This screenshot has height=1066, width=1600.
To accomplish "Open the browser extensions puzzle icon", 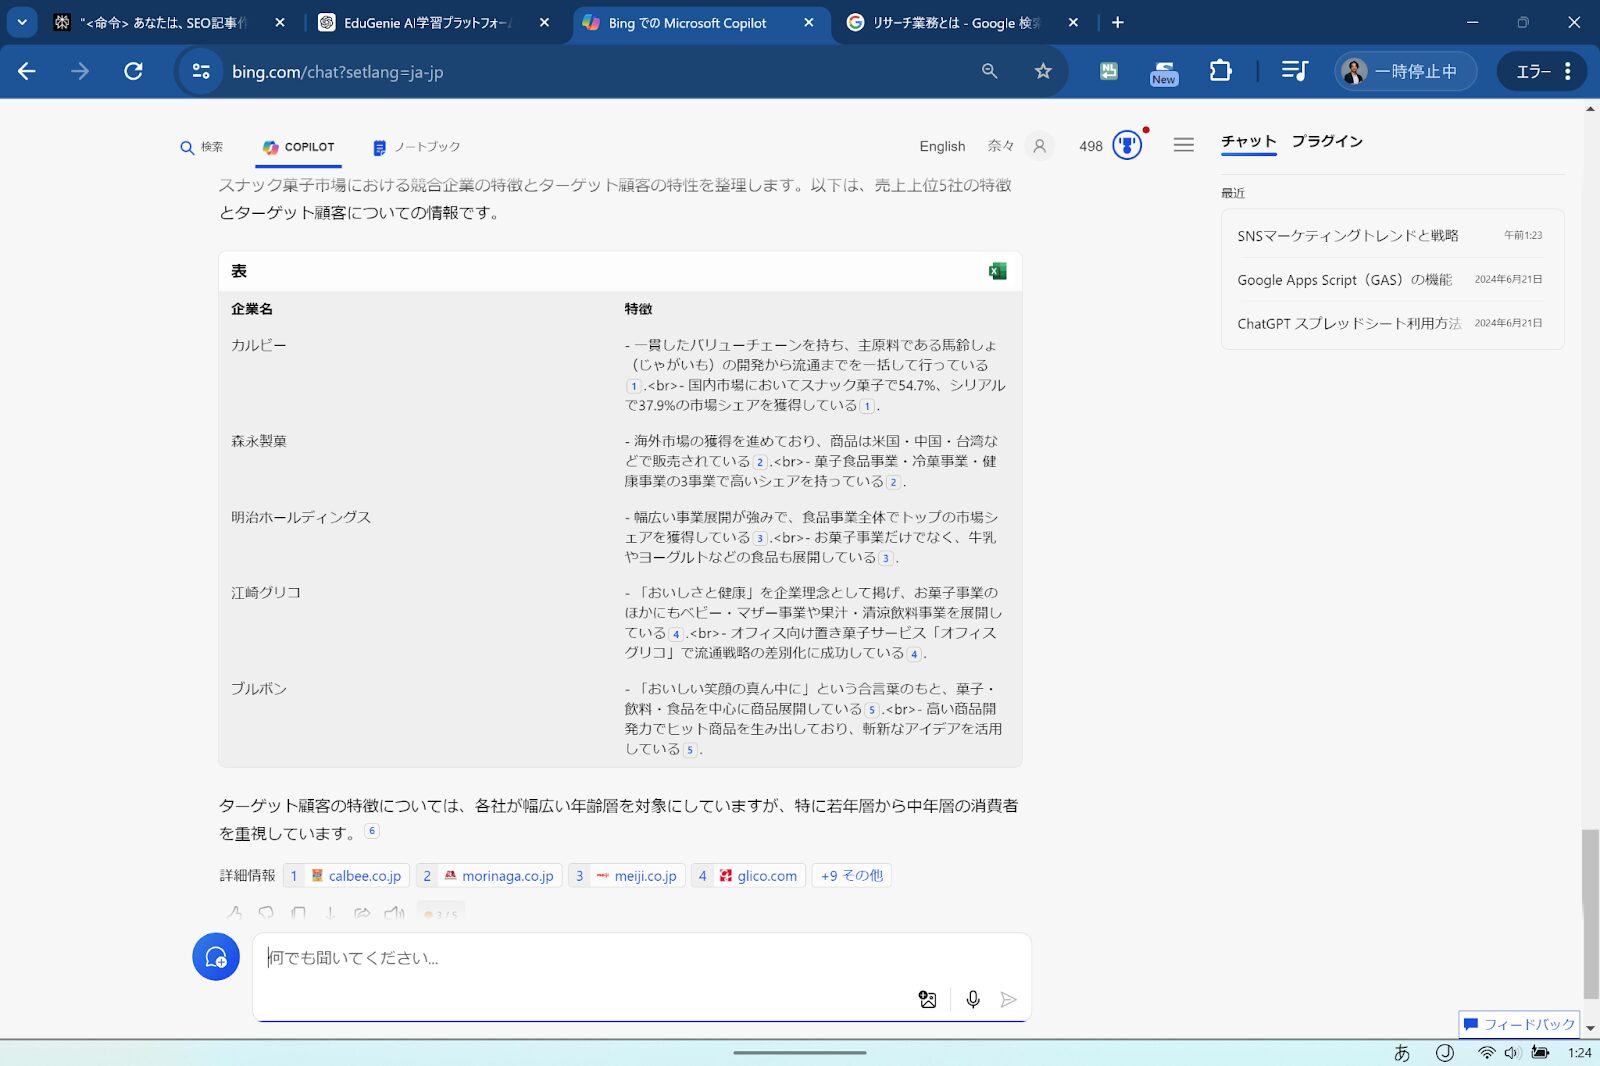I will (x=1220, y=71).
